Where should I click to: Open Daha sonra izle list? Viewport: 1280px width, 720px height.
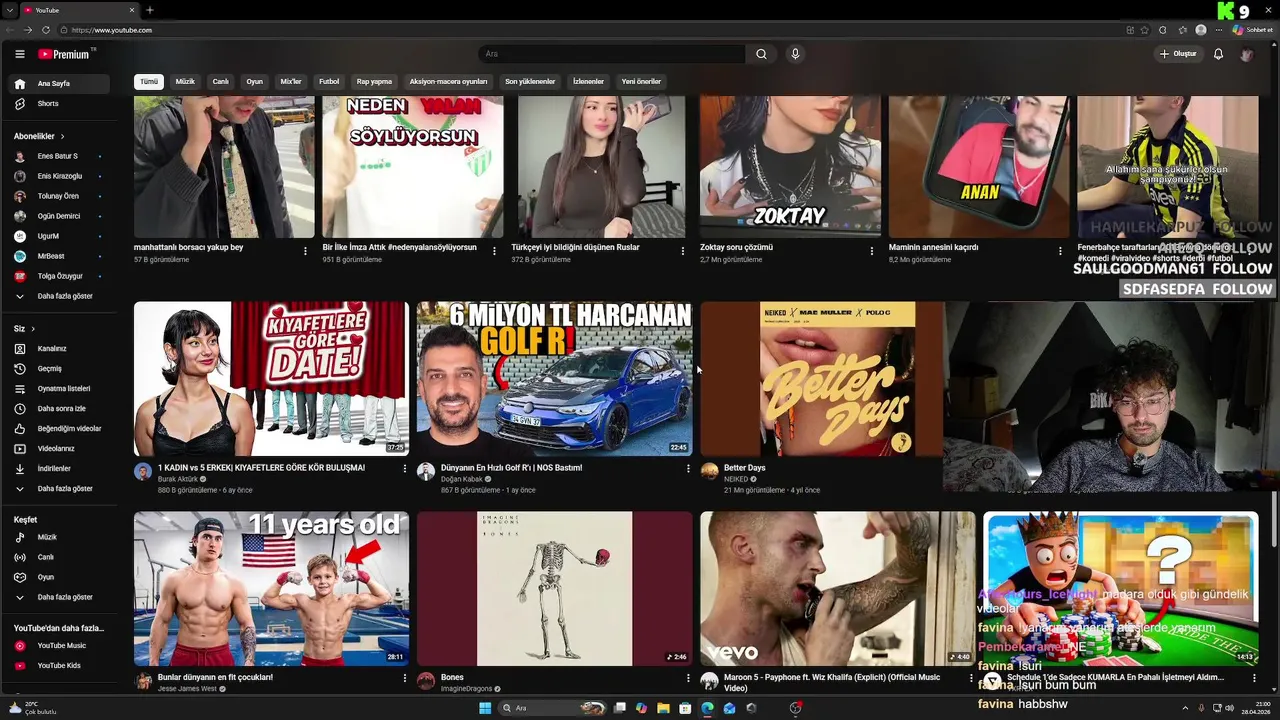pos(60,409)
